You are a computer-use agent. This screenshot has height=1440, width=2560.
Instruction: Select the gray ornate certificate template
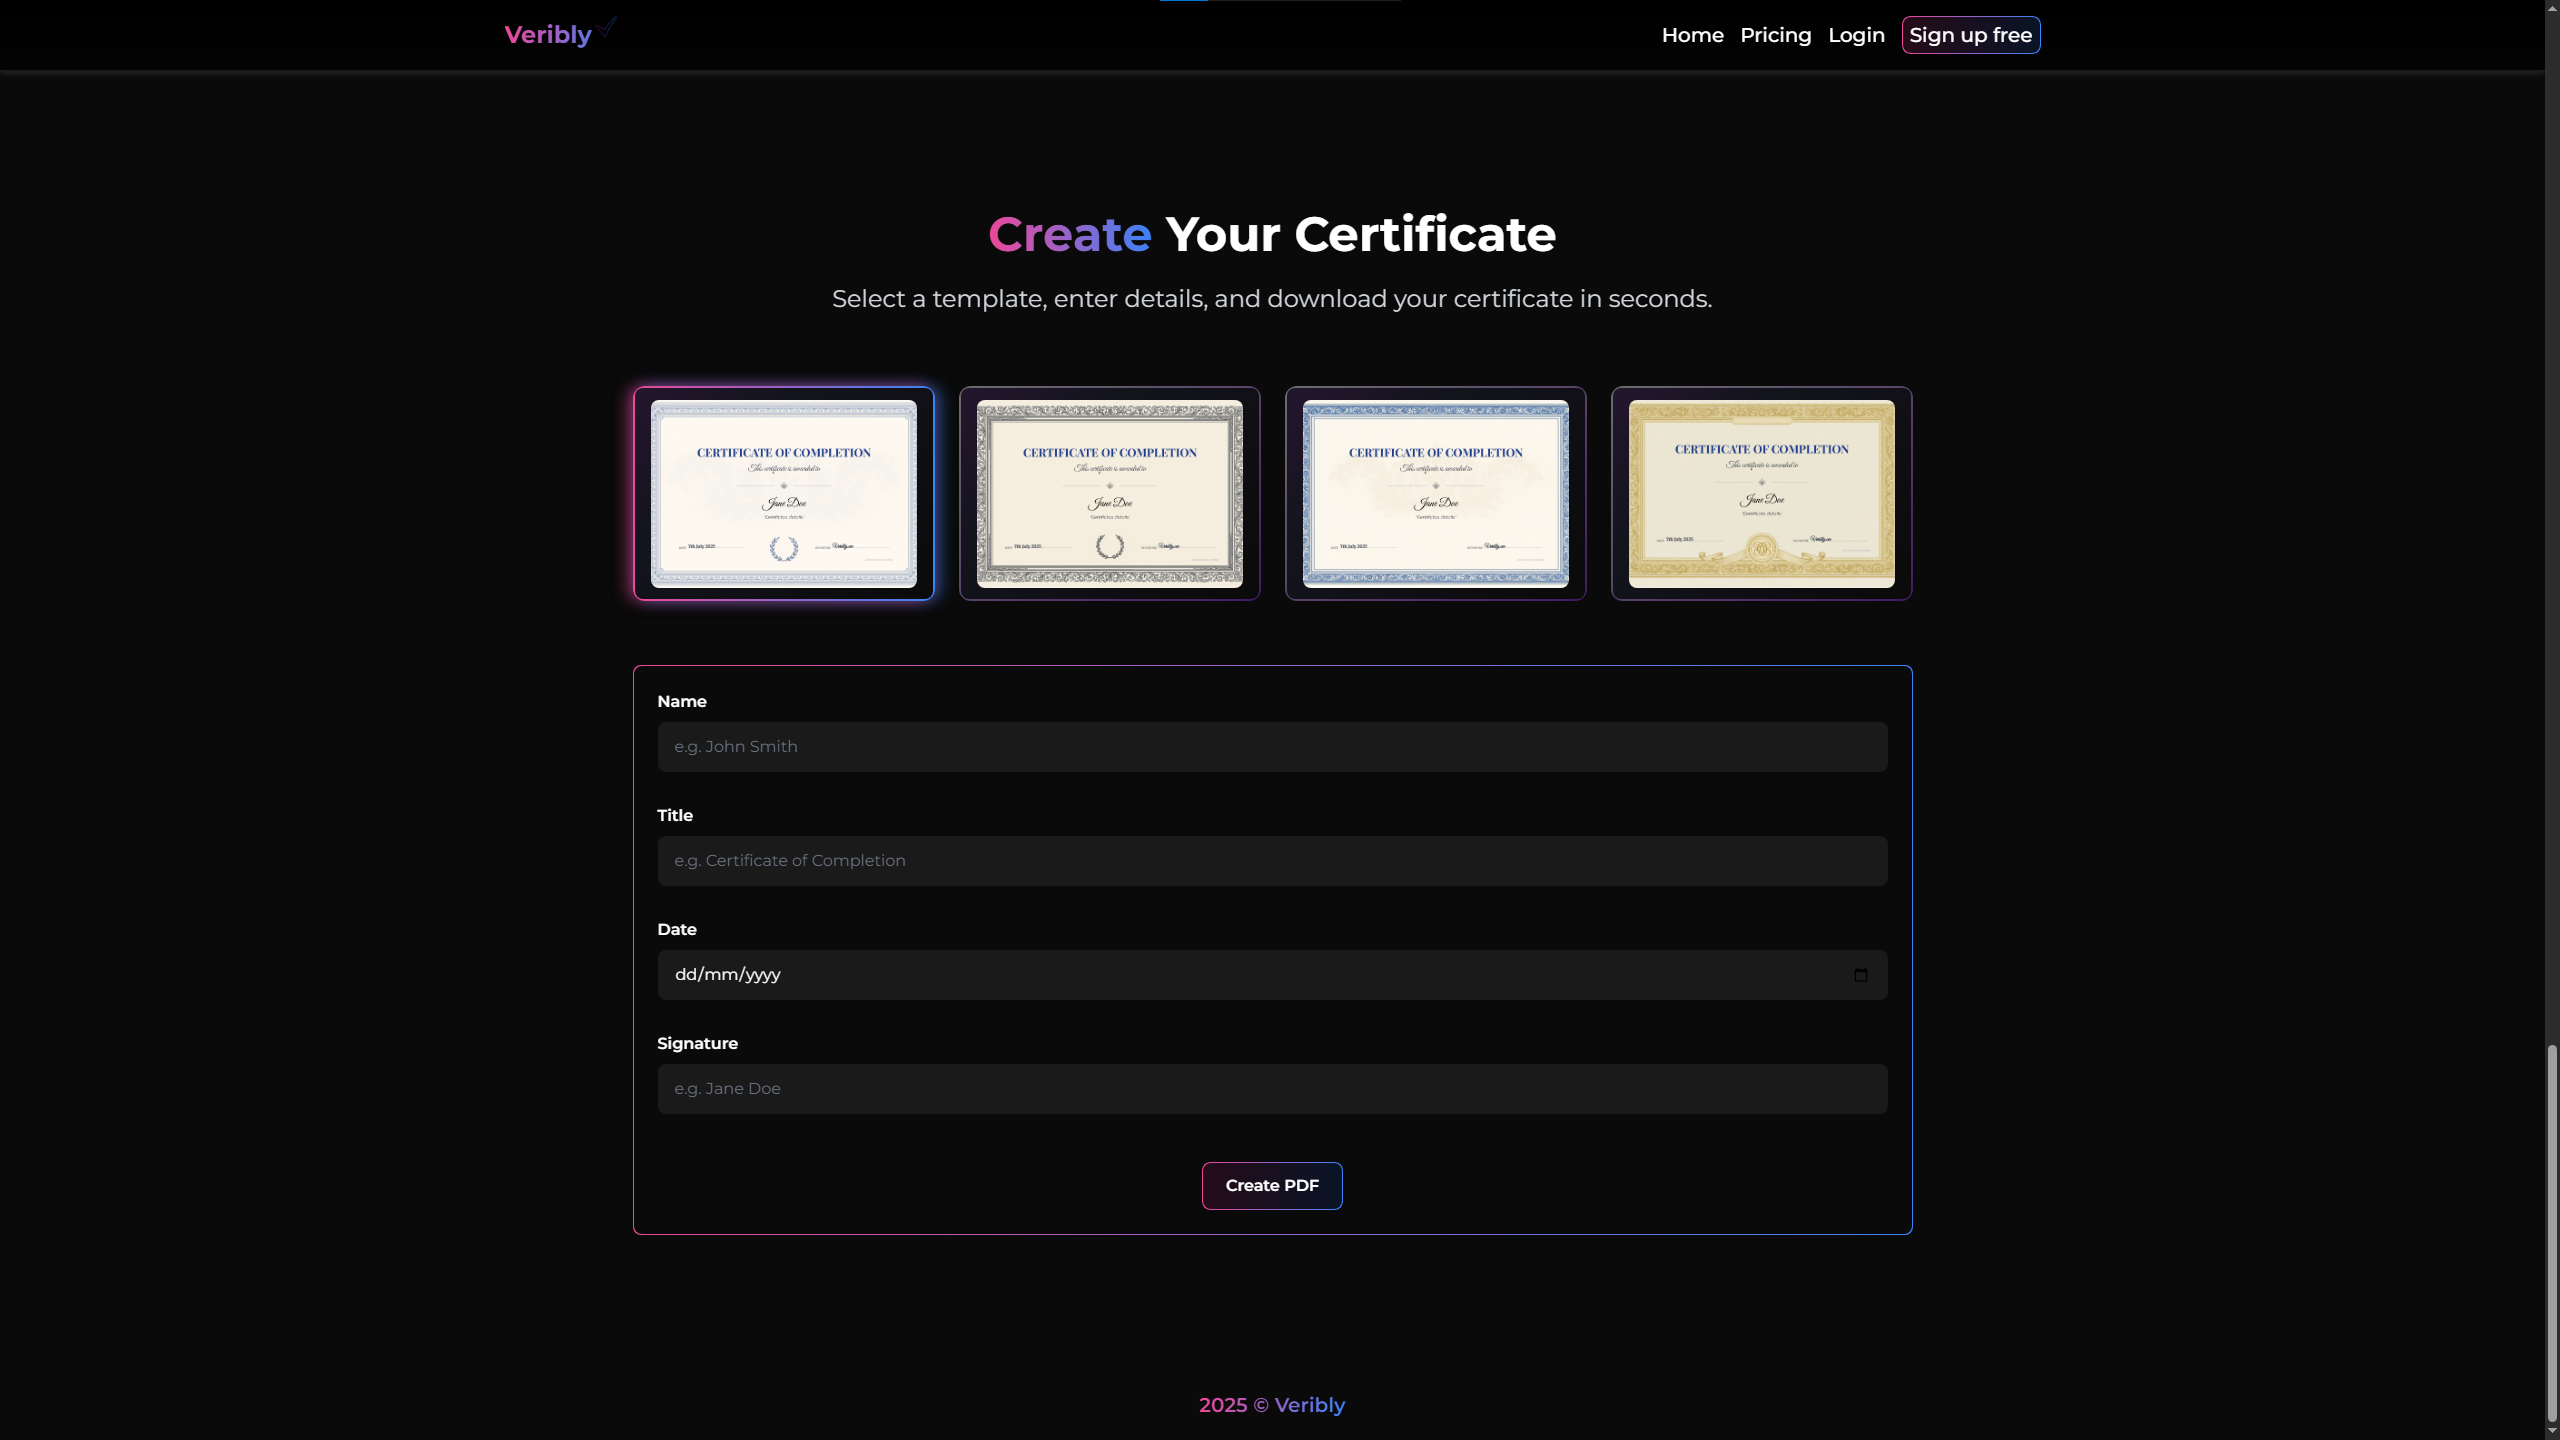(x=1109, y=494)
